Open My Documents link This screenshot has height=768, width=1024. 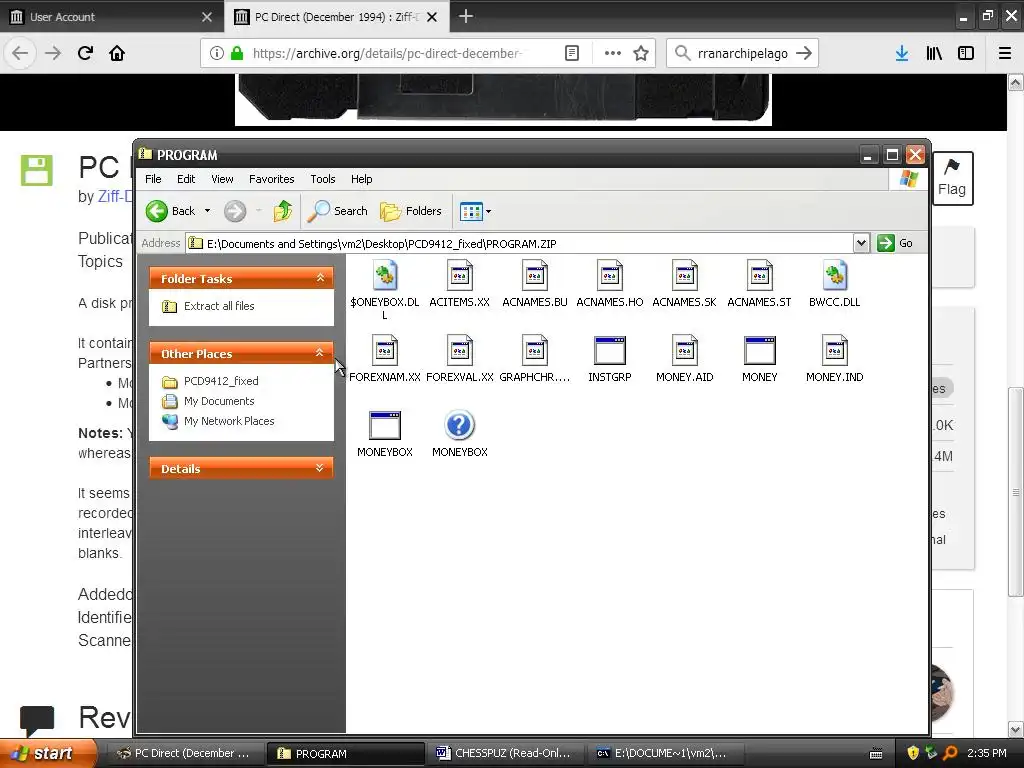219,401
